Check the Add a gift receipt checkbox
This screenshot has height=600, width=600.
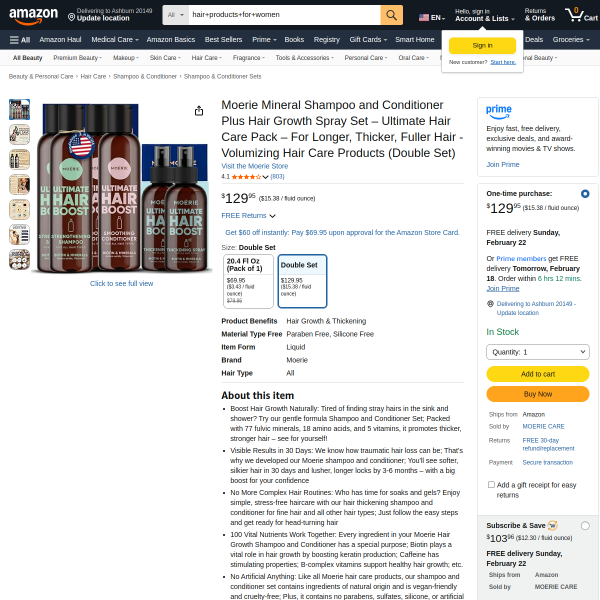click(x=491, y=484)
